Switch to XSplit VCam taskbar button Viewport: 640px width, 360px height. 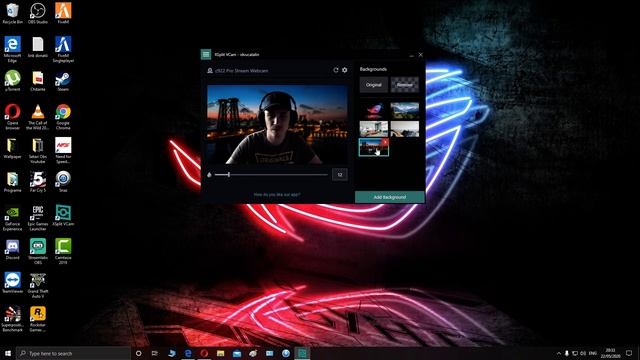point(302,353)
